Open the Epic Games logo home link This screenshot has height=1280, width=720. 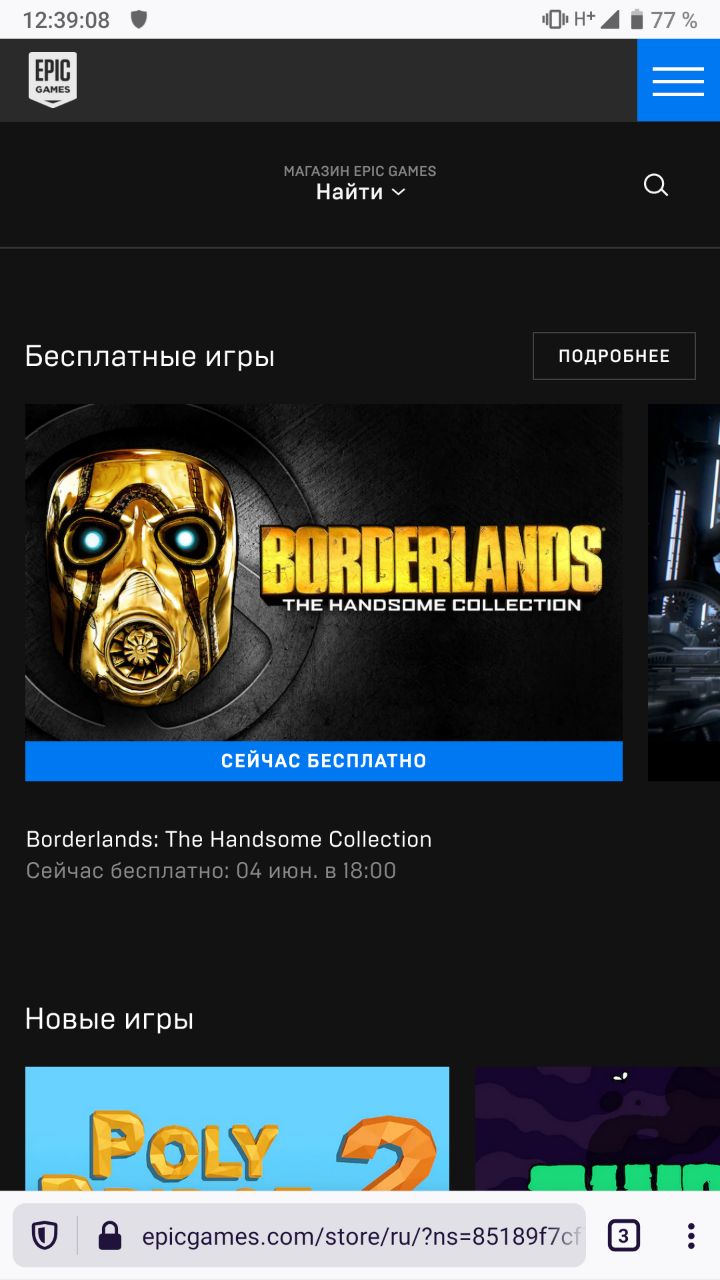pyautogui.click(x=52, y=80)
